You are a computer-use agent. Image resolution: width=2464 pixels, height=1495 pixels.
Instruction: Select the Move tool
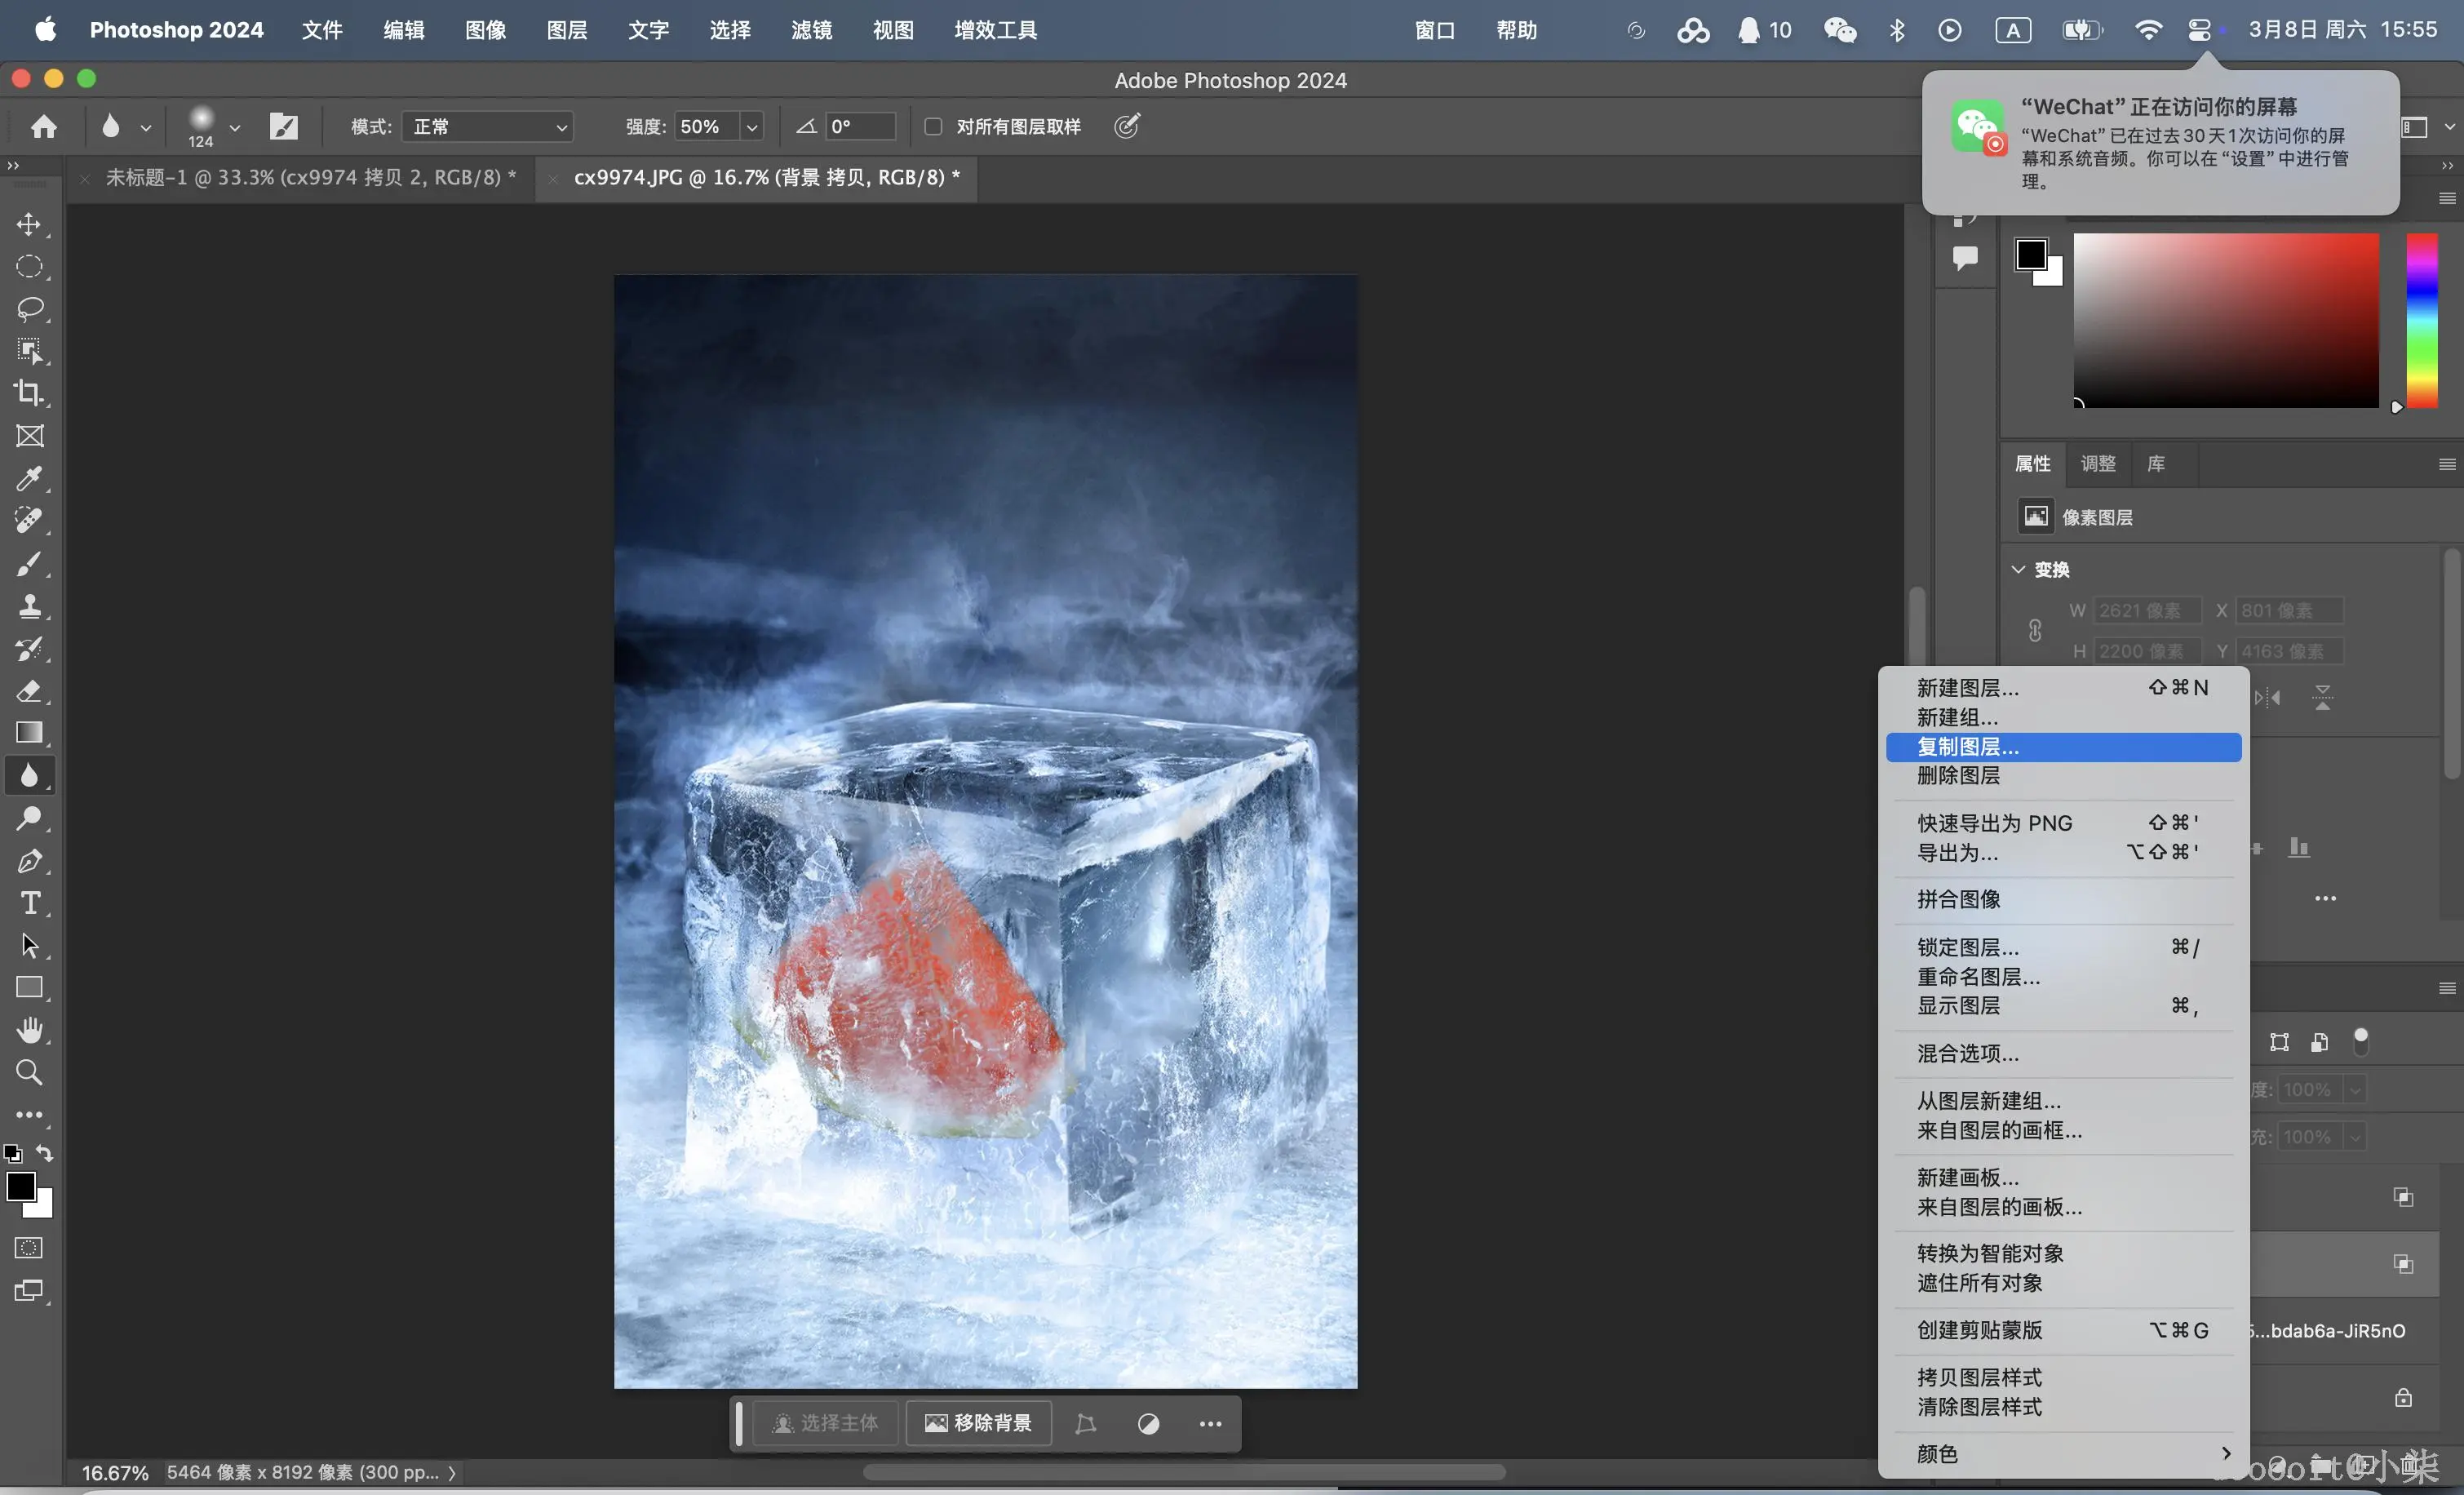click(29, 224)
